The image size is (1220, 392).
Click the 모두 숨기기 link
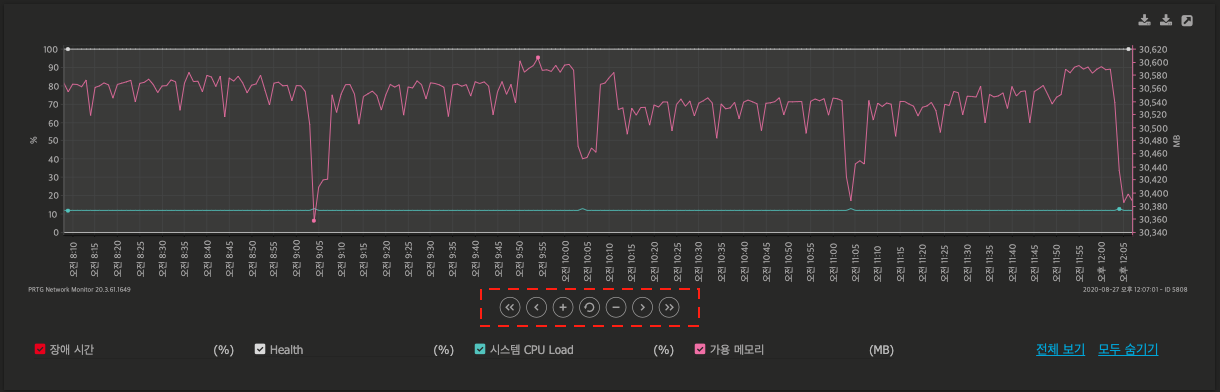click(1128, 350)
